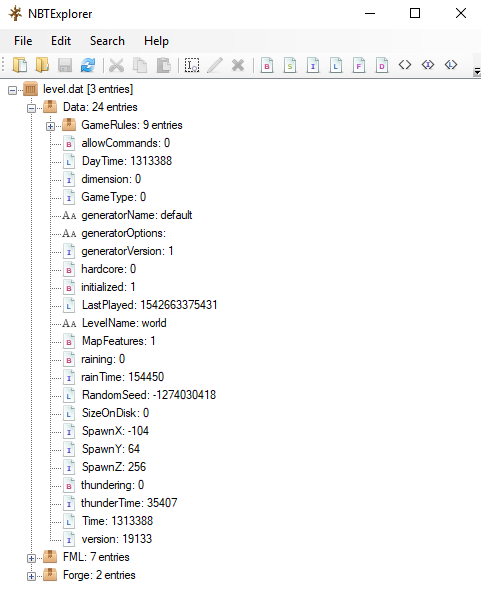Select the LastPlayed: 1542663375431 entry
481x612 pixels.
[150, 305]
